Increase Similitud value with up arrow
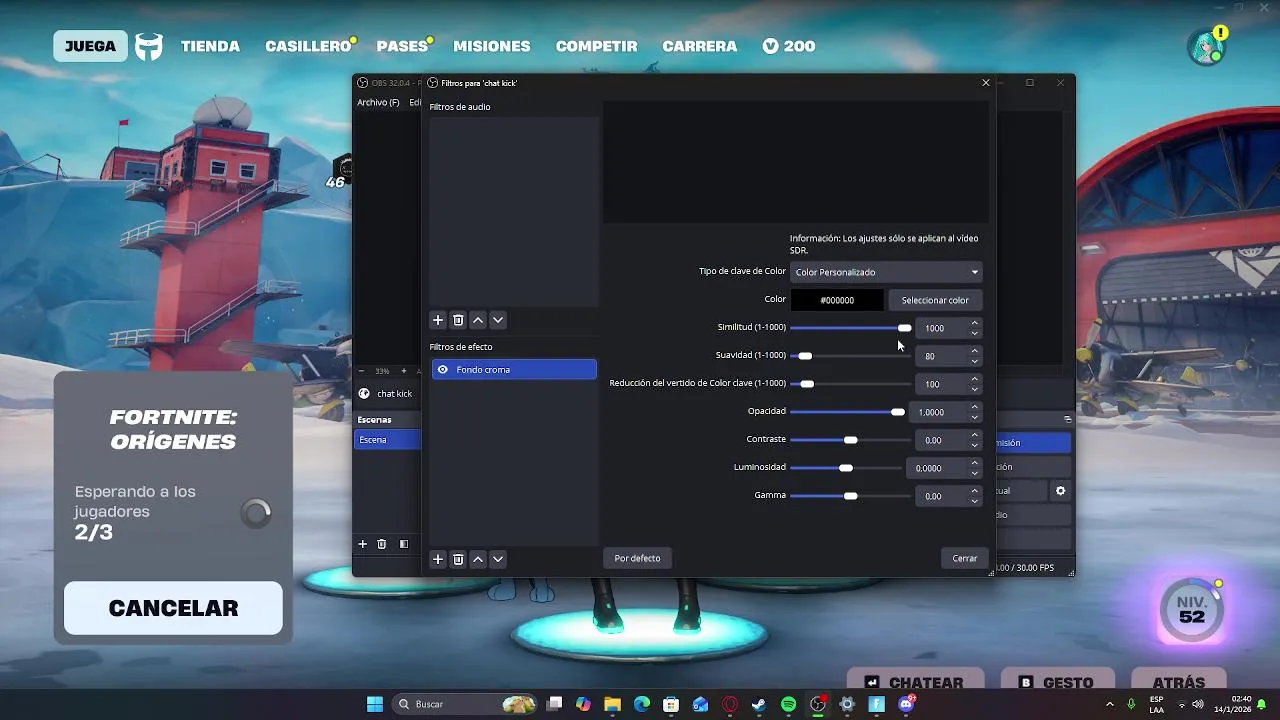 coord(975,323)
